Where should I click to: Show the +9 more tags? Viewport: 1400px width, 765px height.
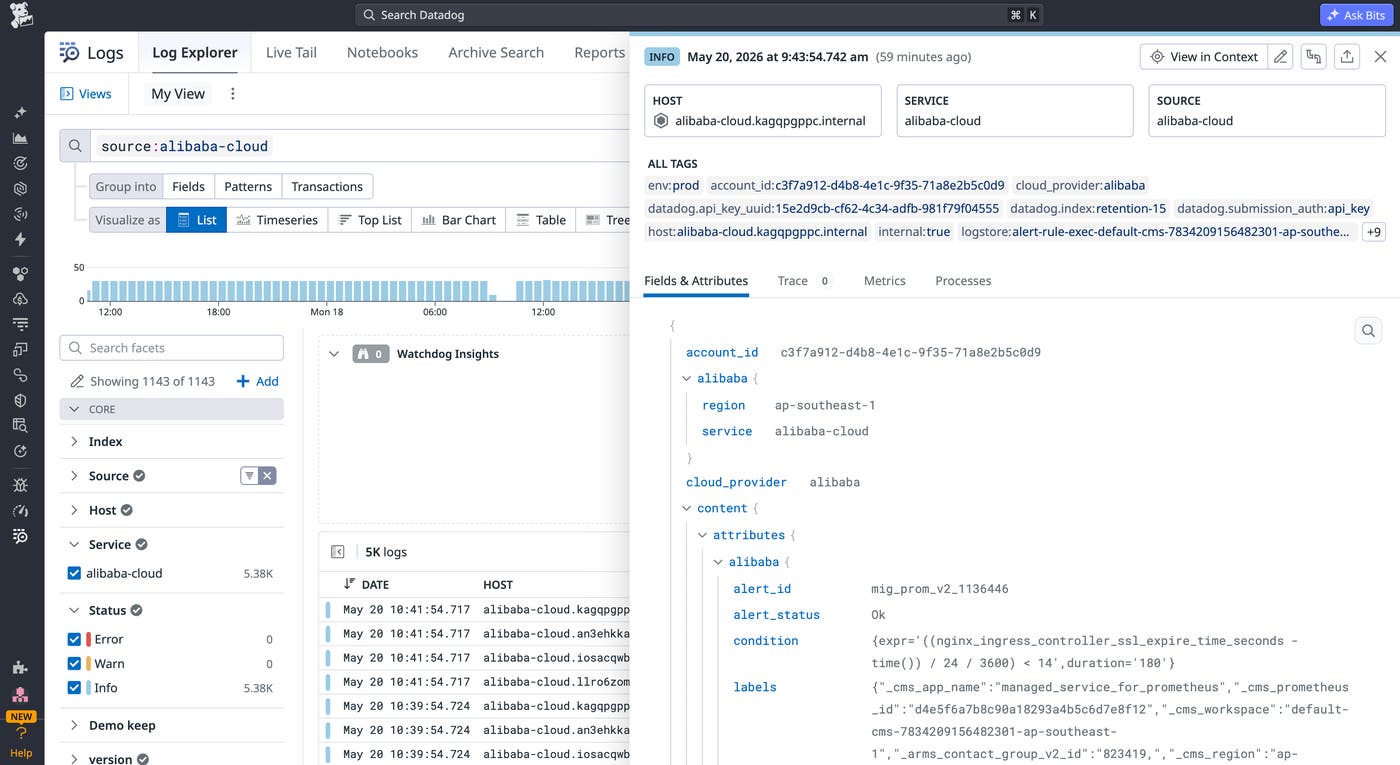click(1373, 232)
